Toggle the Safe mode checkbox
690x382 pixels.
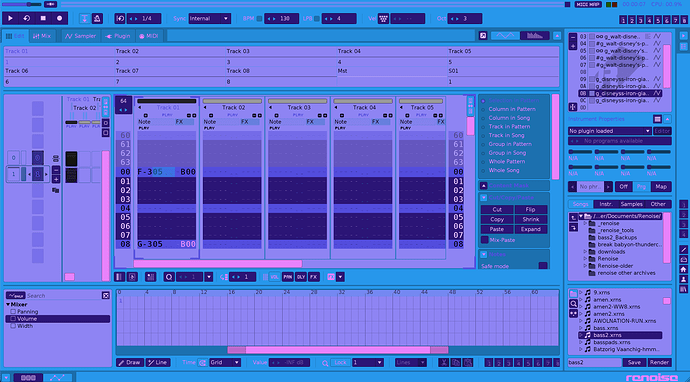[543, 266]
